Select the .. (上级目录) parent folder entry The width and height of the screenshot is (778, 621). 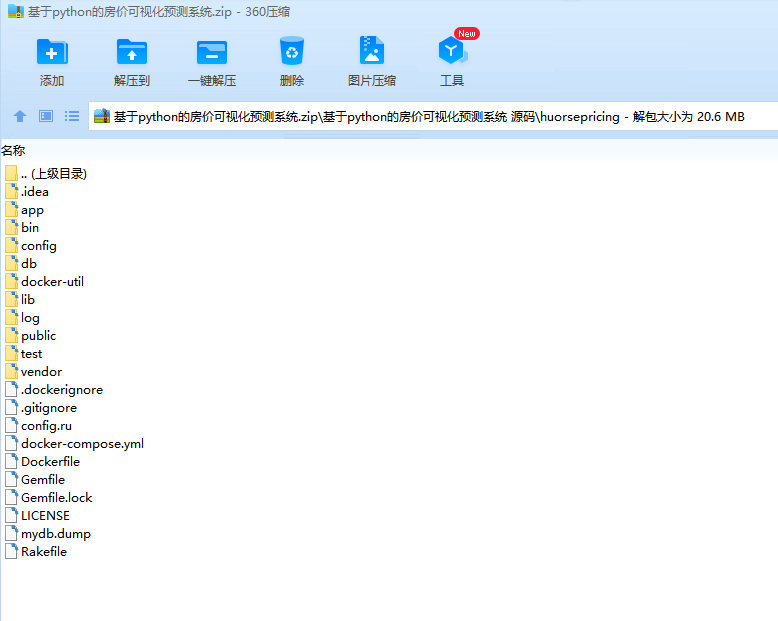(46, 174)
